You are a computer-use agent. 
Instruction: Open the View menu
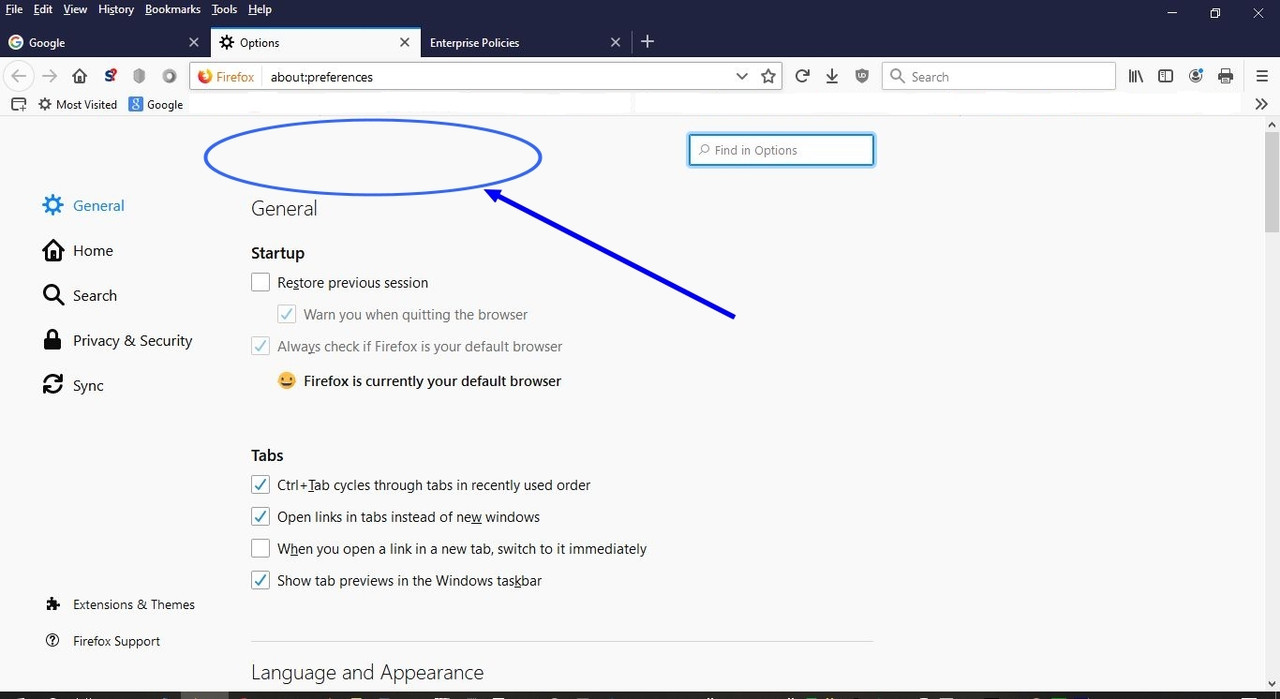pyautogui.click(x=75, y=9)
